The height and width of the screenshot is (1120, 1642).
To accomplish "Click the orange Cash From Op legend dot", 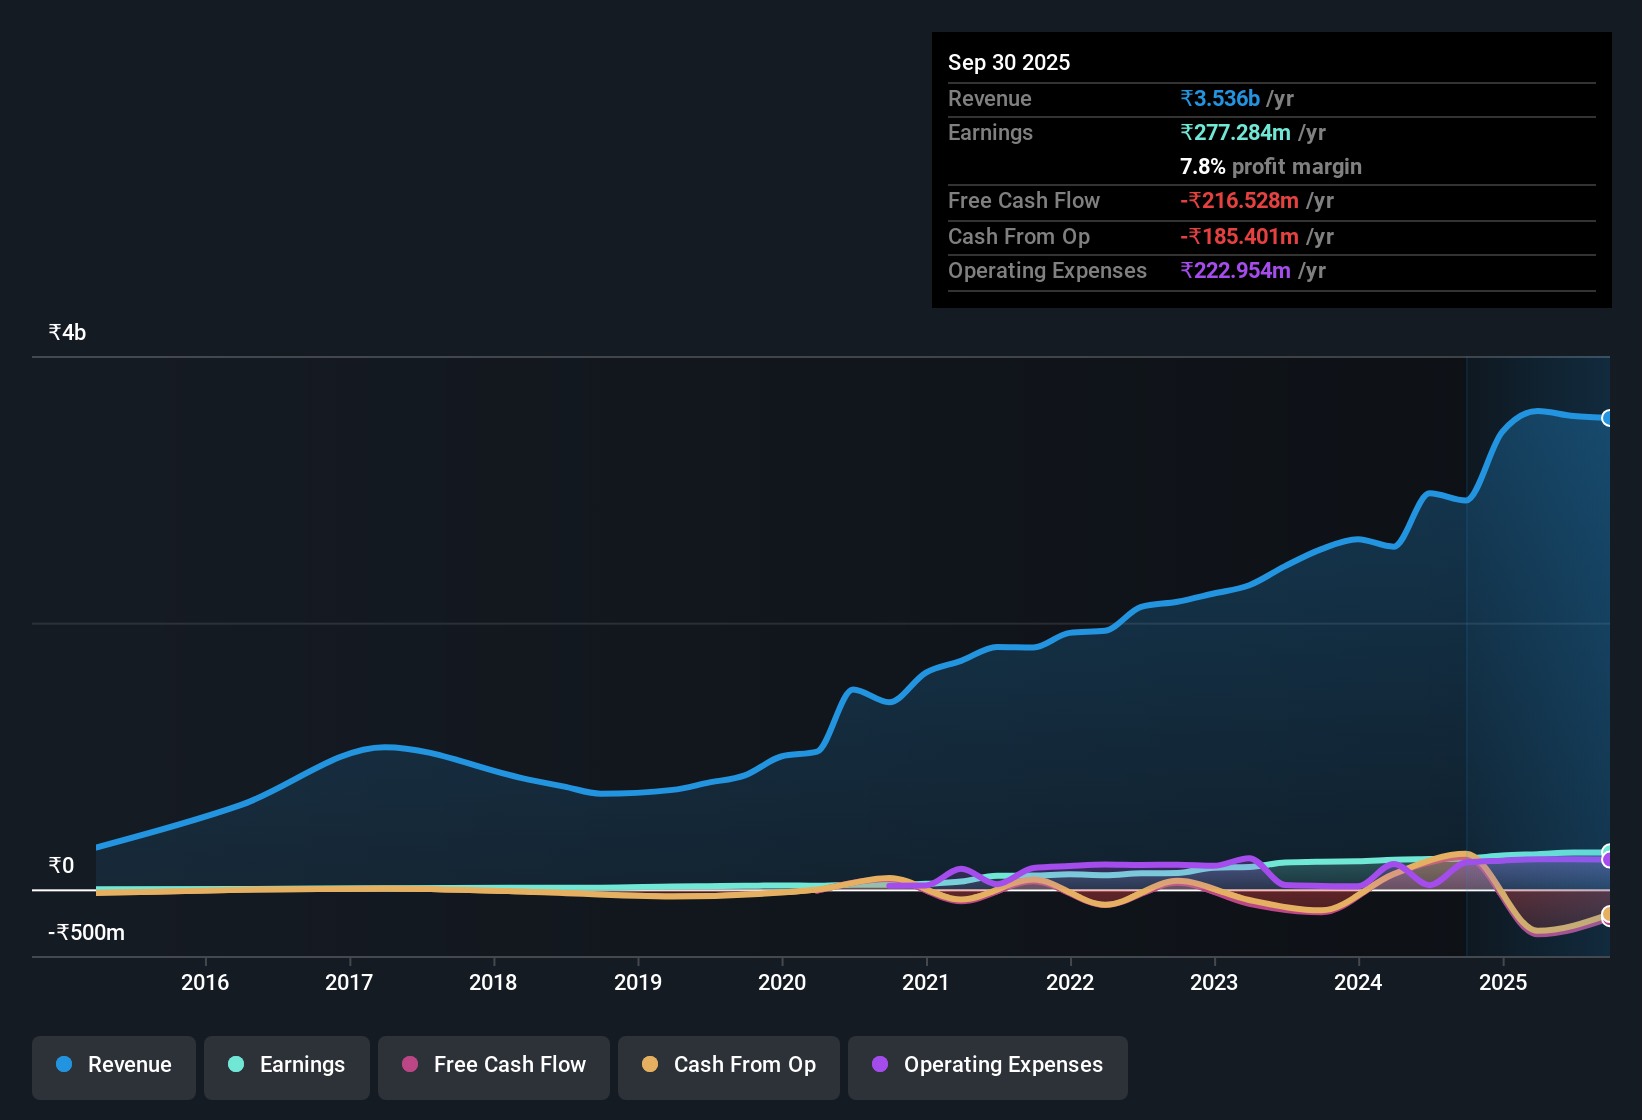I will pos(650,1065).
